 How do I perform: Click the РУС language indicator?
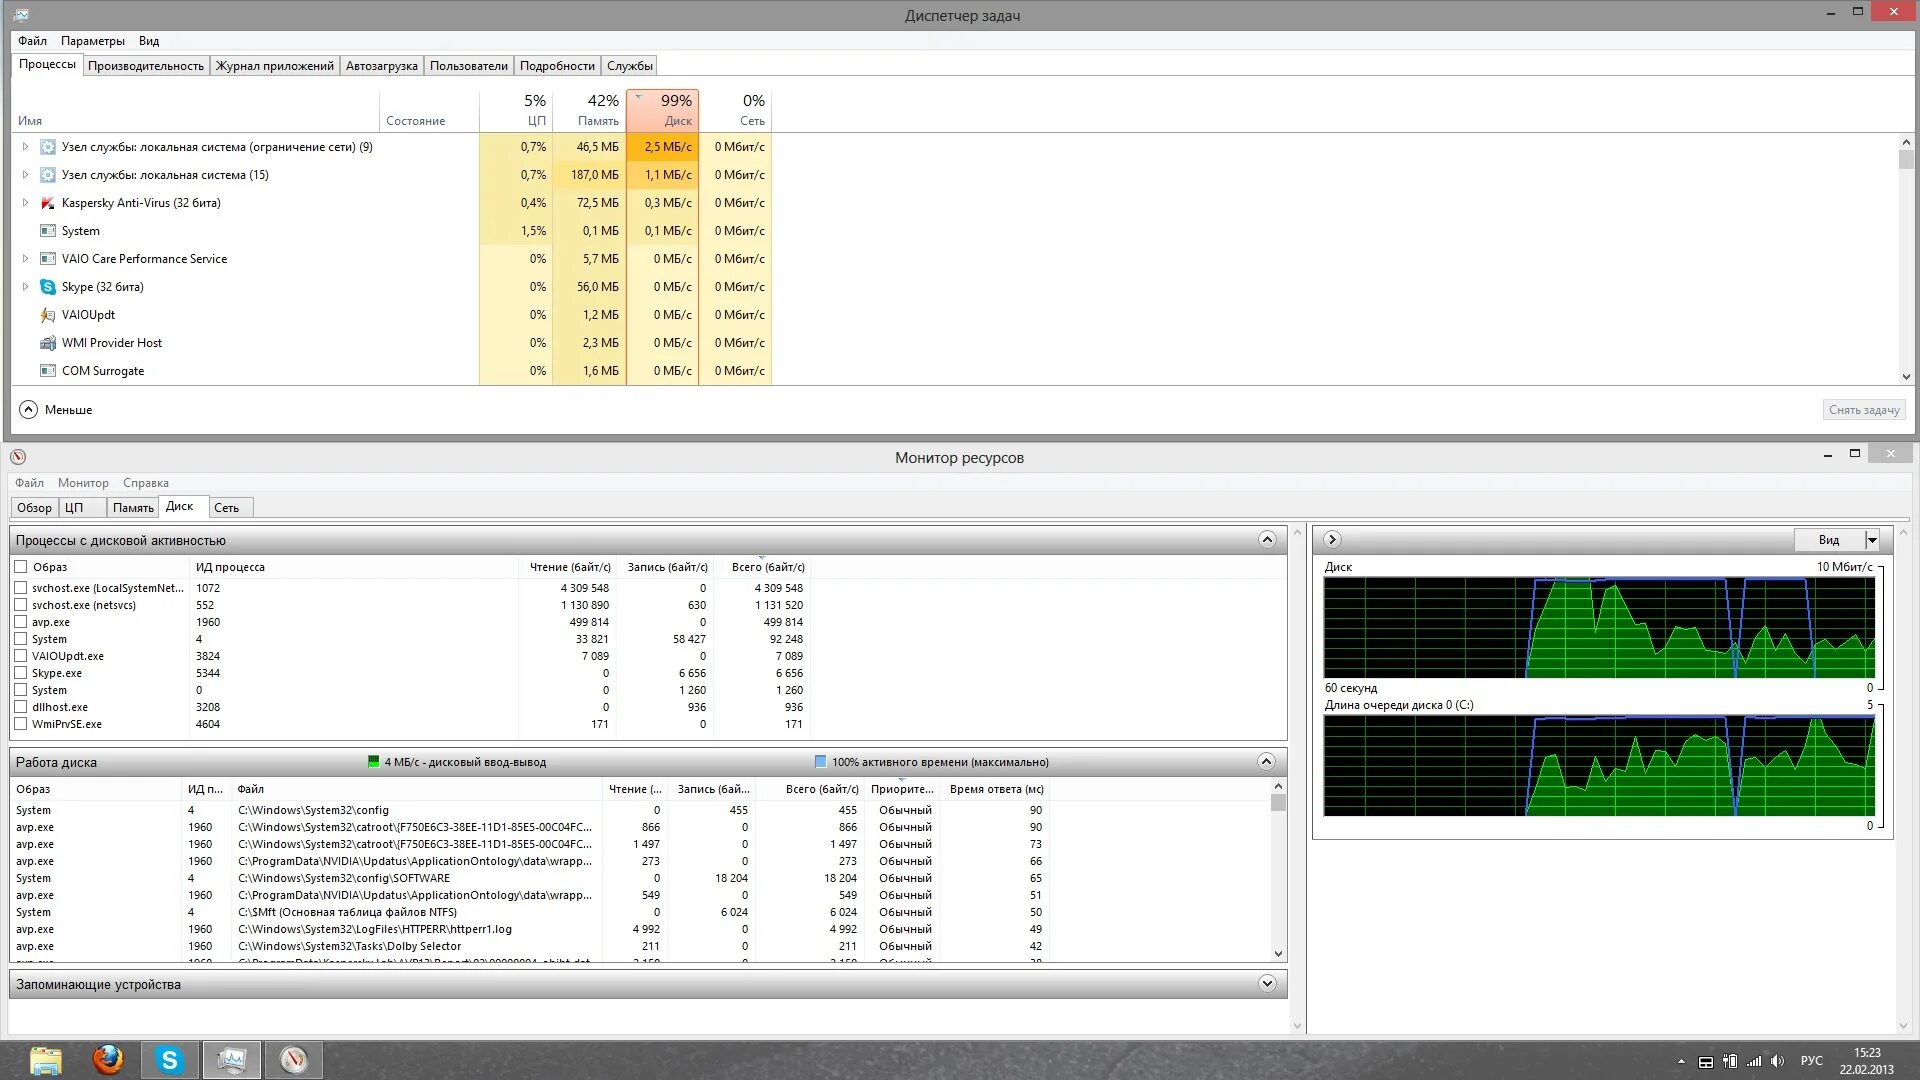[1811, 1061]
